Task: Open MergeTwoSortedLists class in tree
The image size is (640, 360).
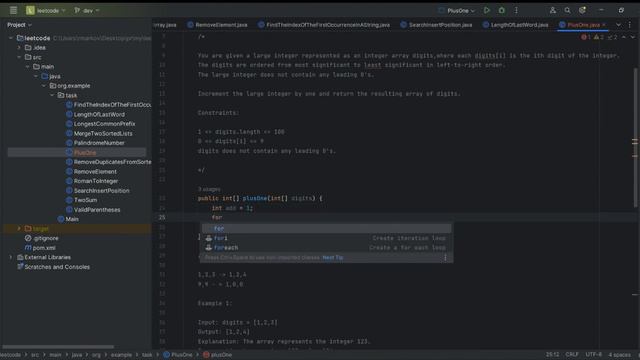Action: (99, 133)
